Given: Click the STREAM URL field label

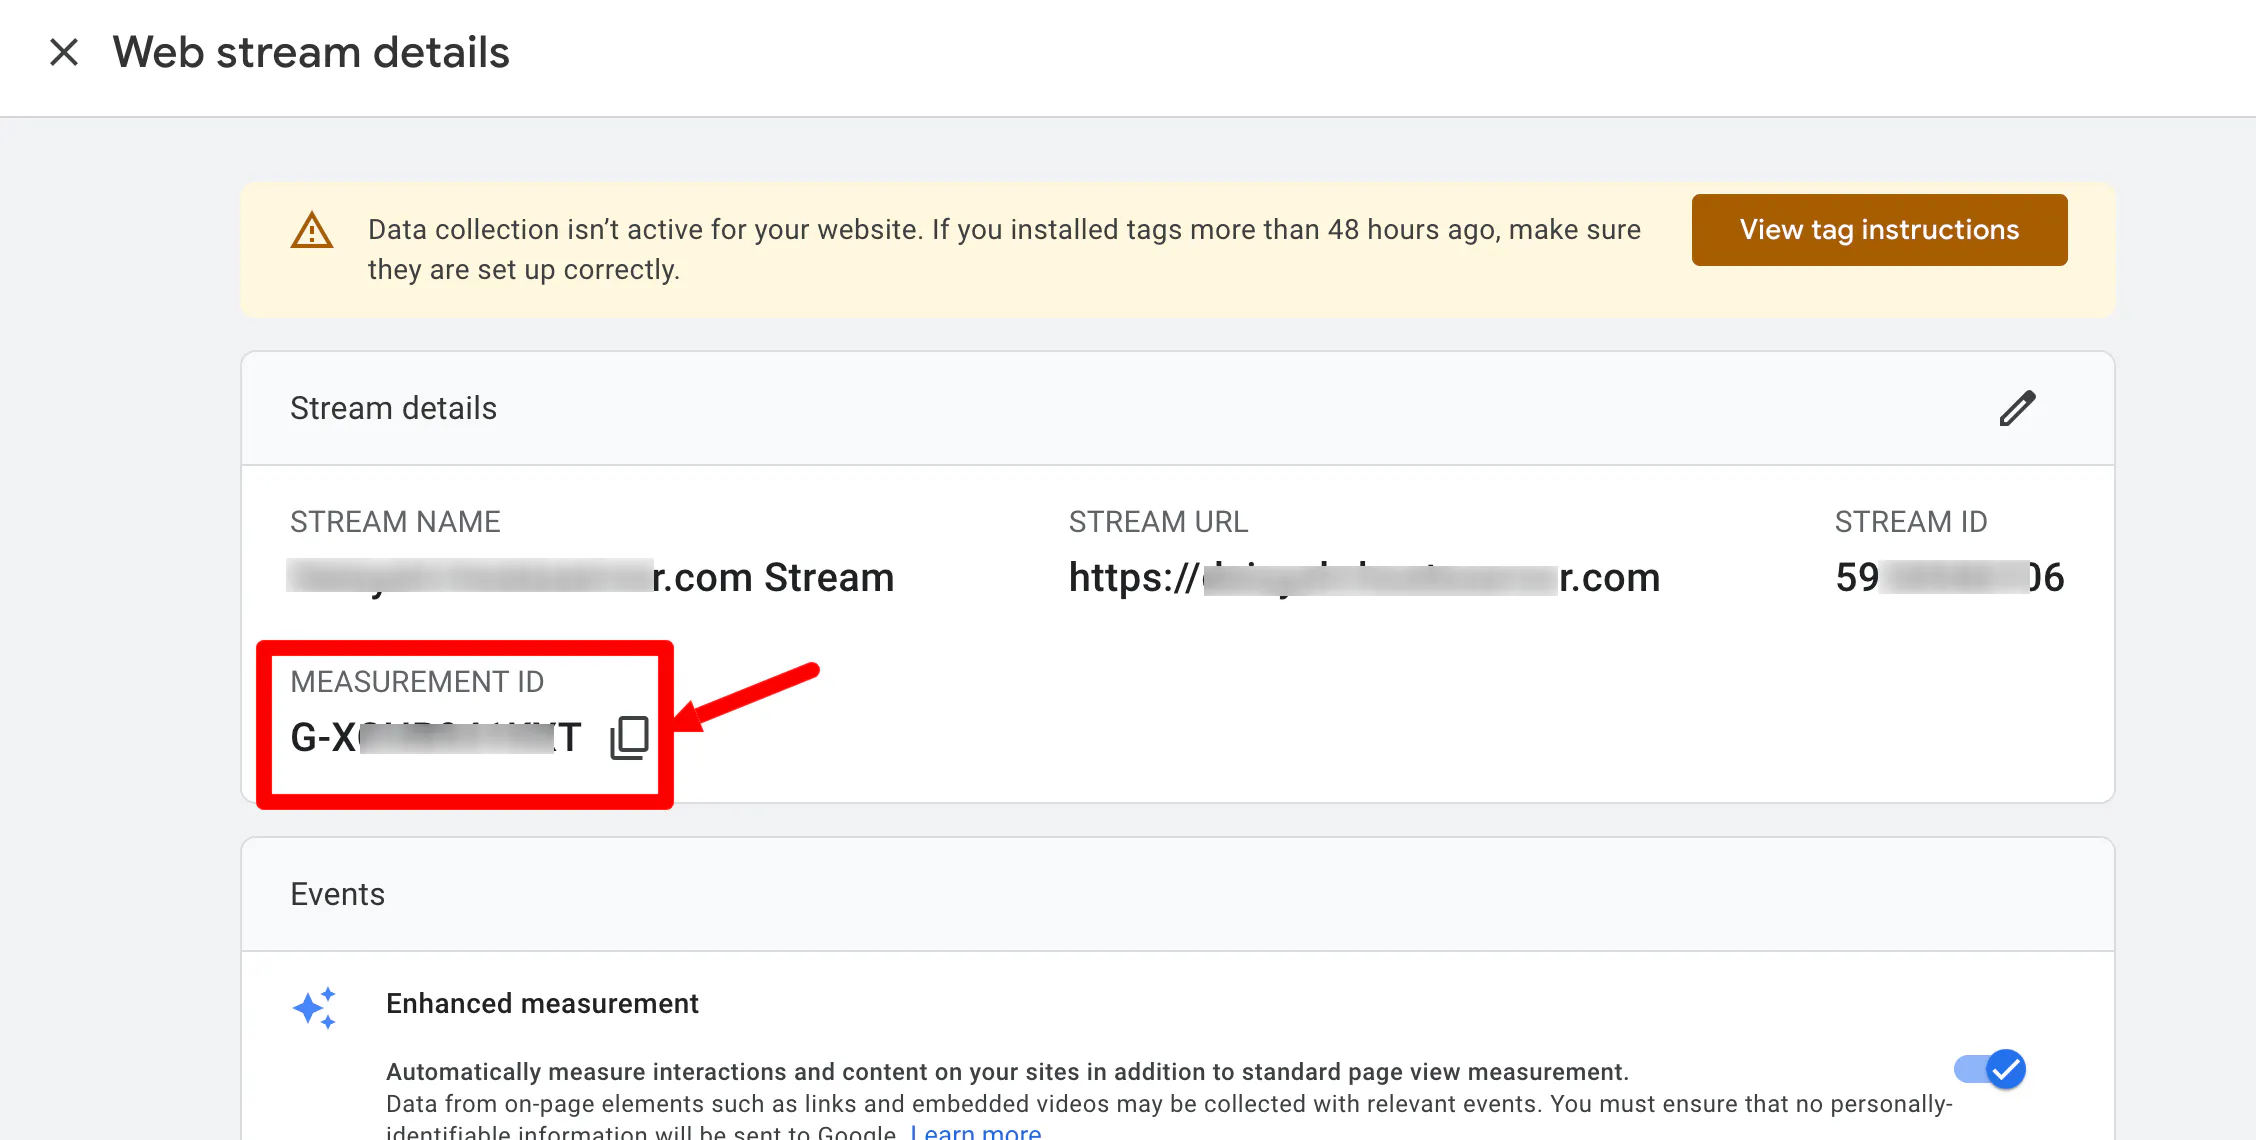Looking at the screenshot, I should (x=1158, y=522).
